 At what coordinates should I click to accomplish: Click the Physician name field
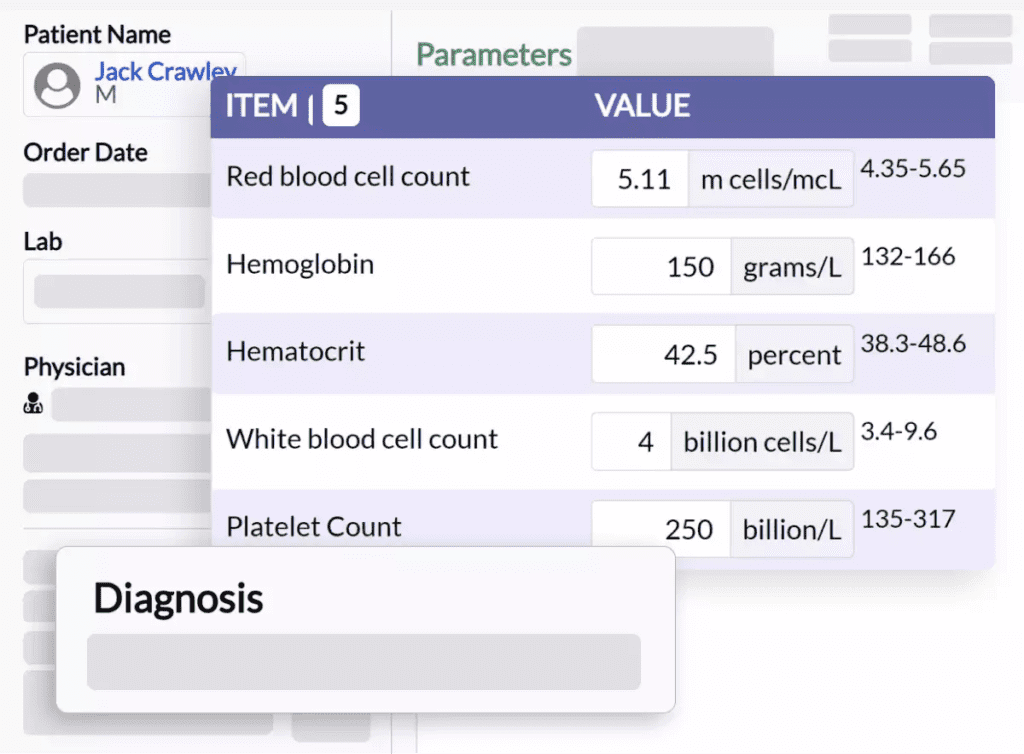[132, 405]
